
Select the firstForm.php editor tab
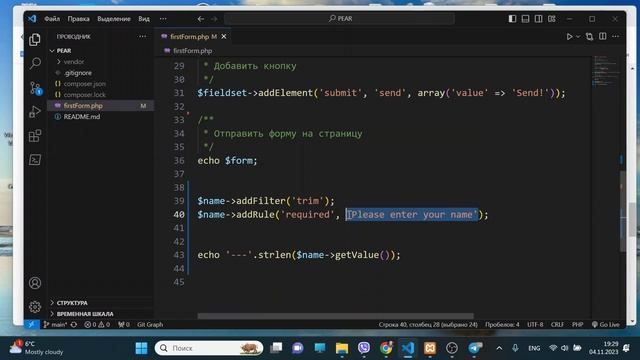tap(193, 36)
